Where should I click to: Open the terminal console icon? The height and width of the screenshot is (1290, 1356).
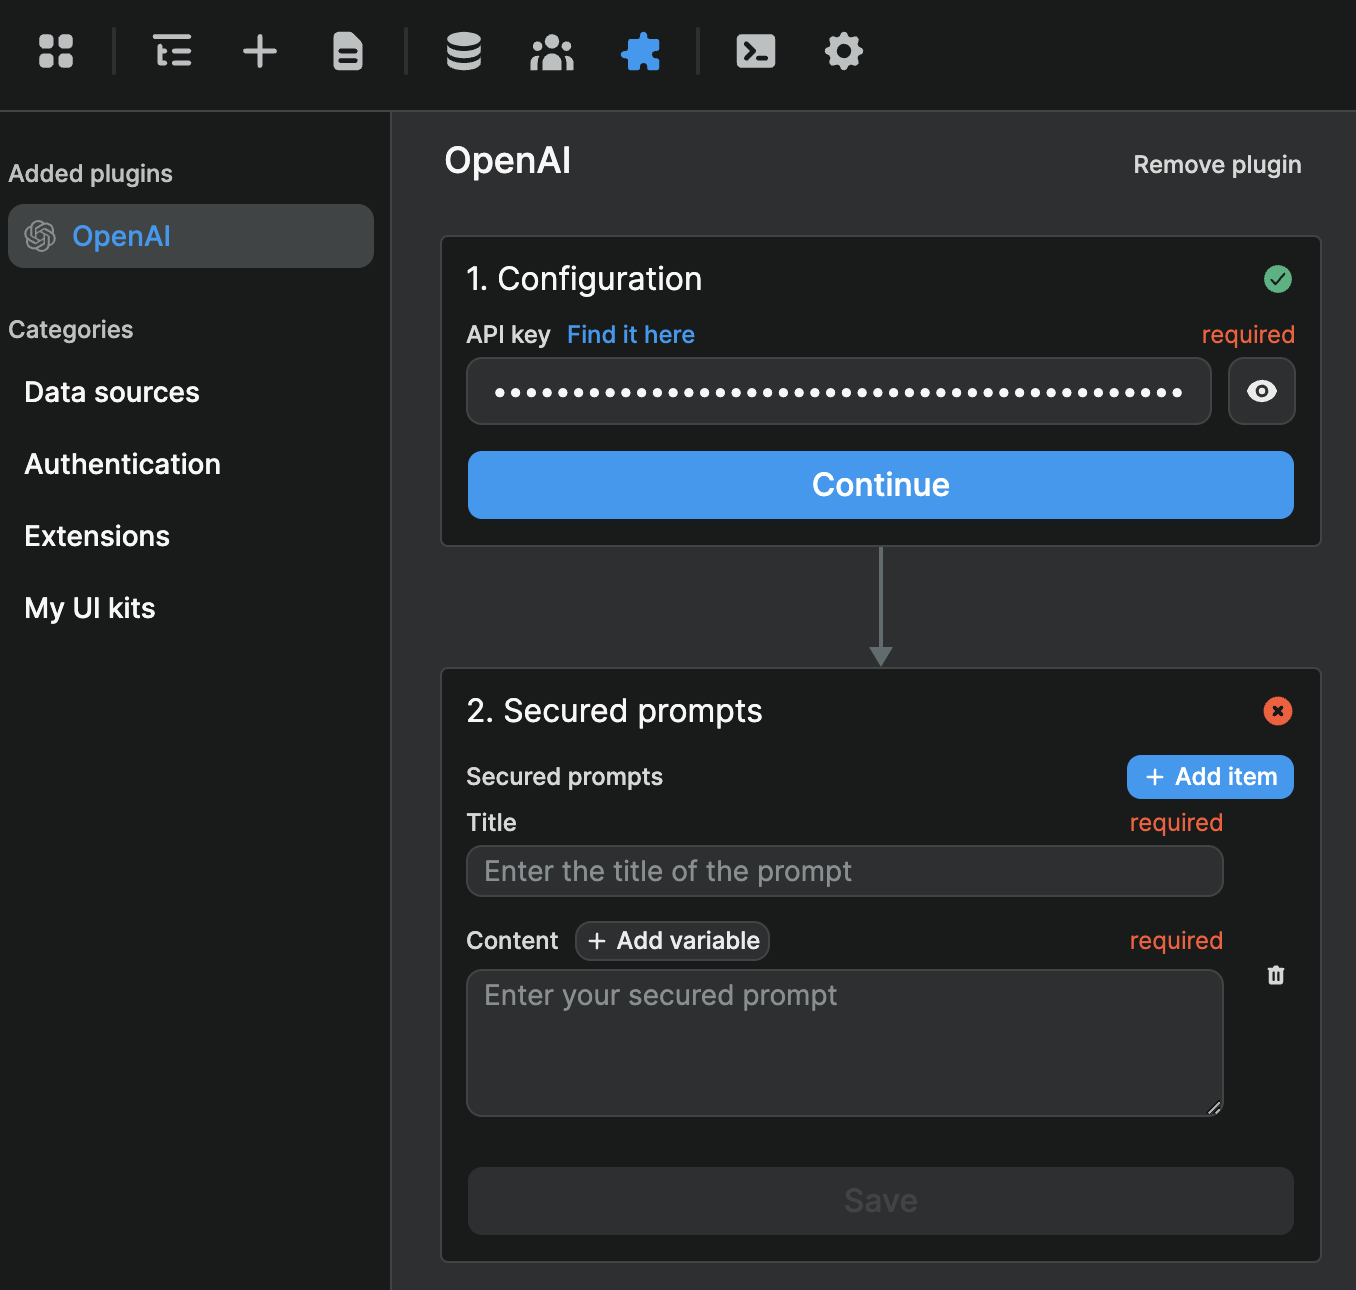[x=756, y=51]
